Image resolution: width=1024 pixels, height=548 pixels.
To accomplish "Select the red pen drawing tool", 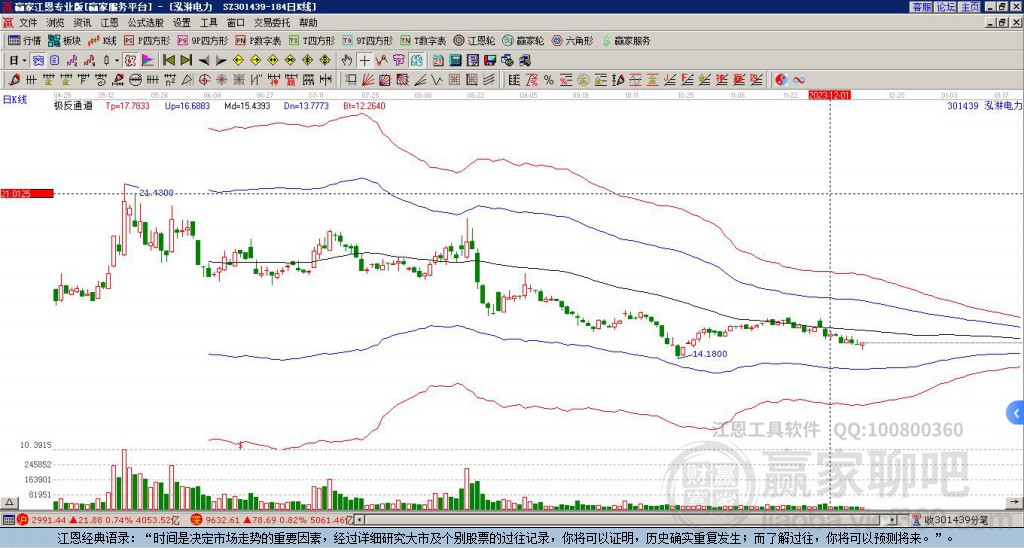I will 14,80.
